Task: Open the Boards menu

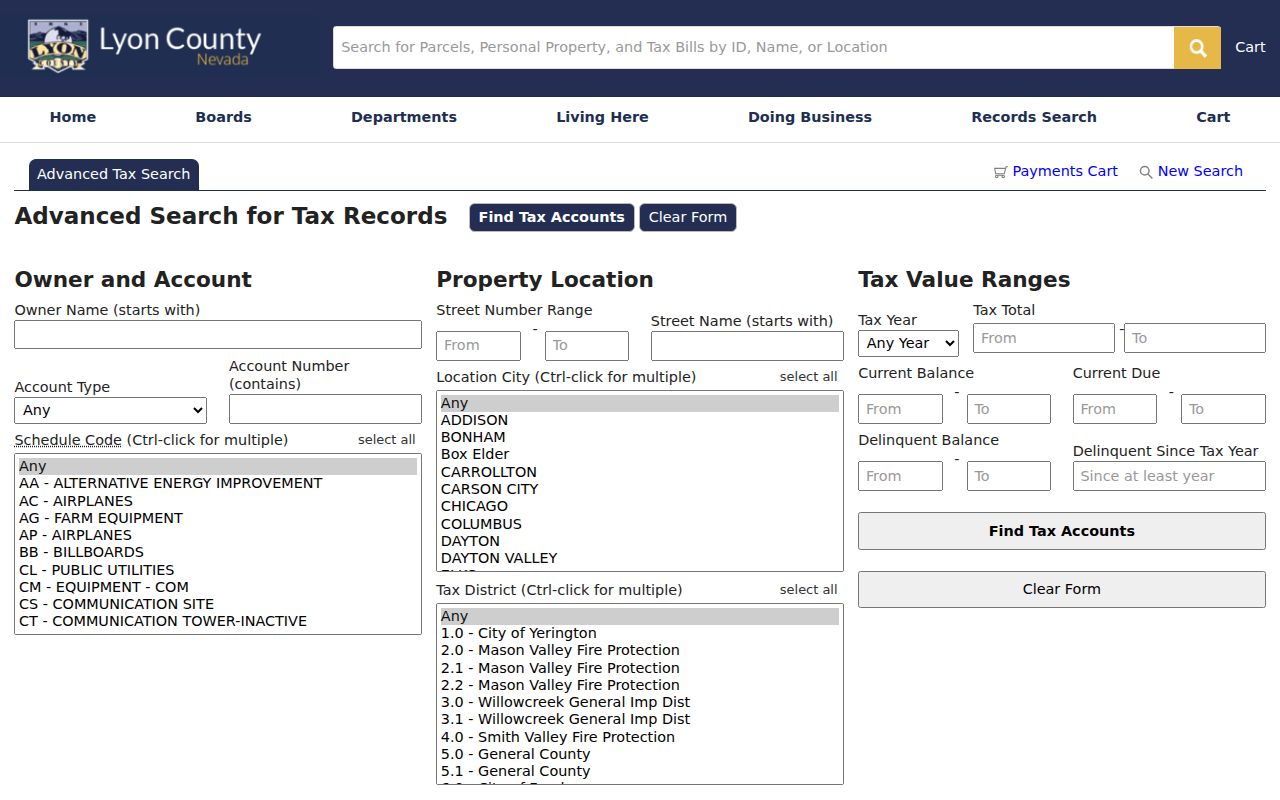Action: pyautogui.click(x=223, y=117)
